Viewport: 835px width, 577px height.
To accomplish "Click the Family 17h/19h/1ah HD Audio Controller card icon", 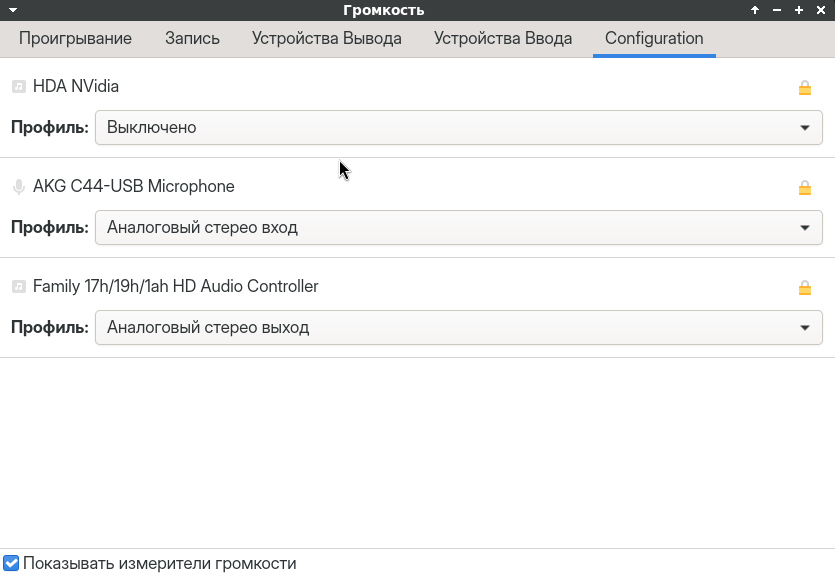I will [19, 287].
